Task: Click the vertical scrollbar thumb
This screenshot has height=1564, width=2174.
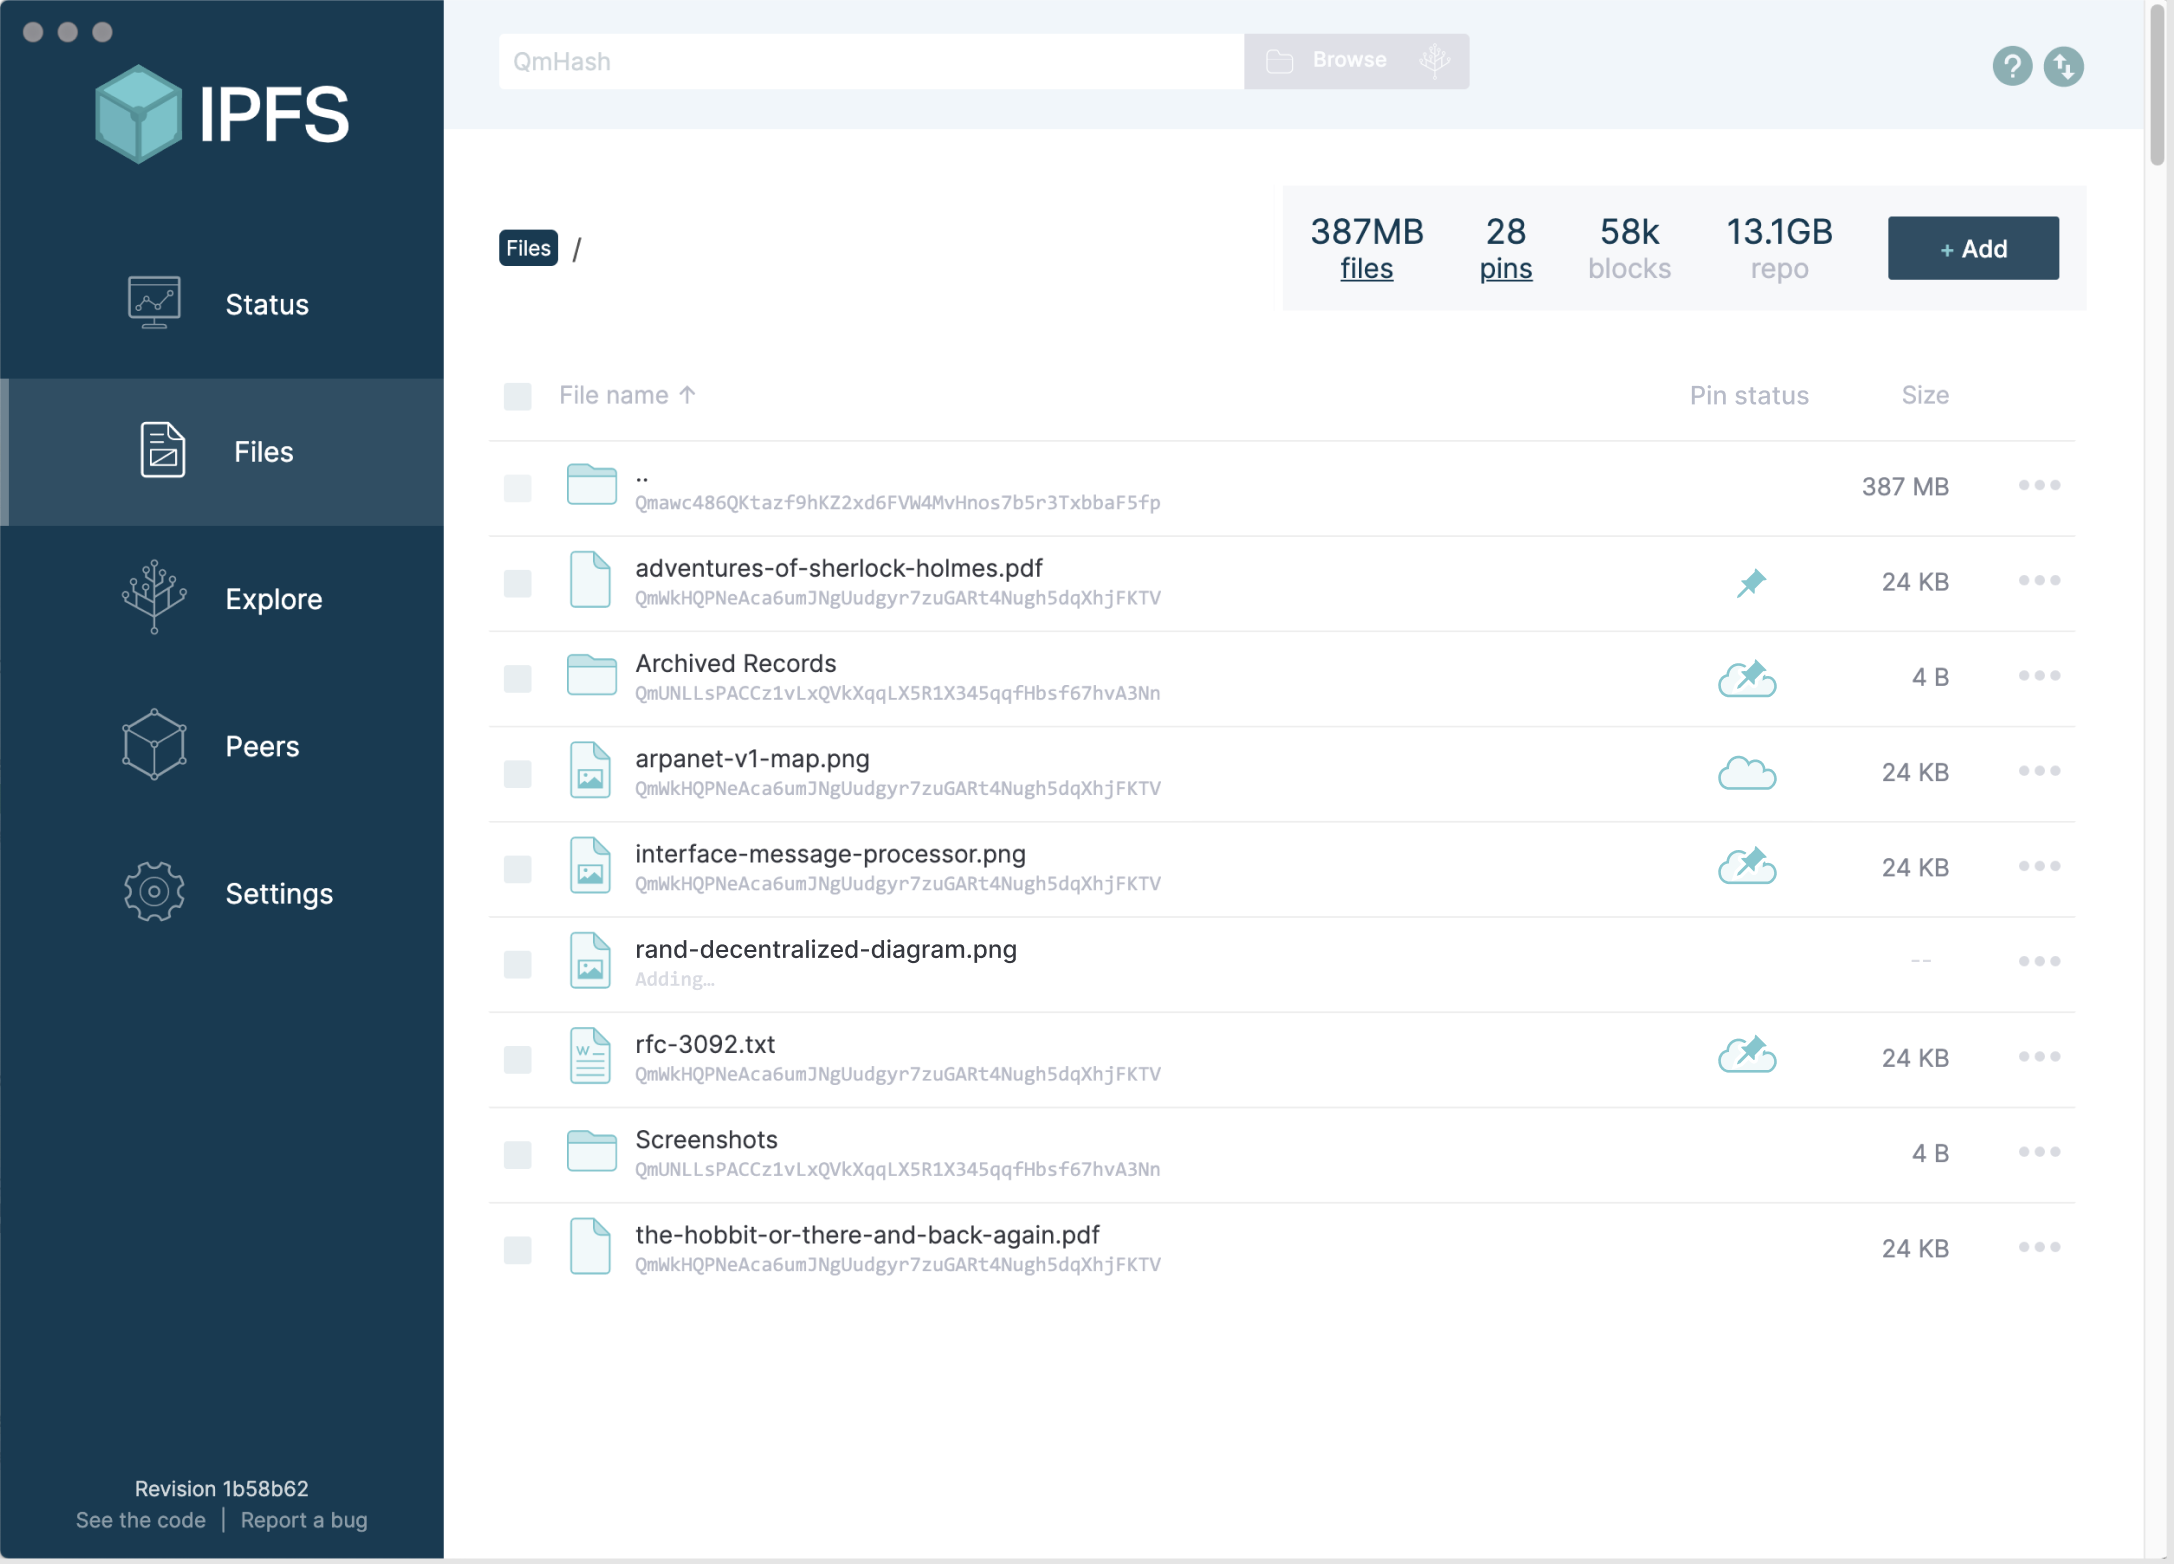Action: tap(2157, 83)
